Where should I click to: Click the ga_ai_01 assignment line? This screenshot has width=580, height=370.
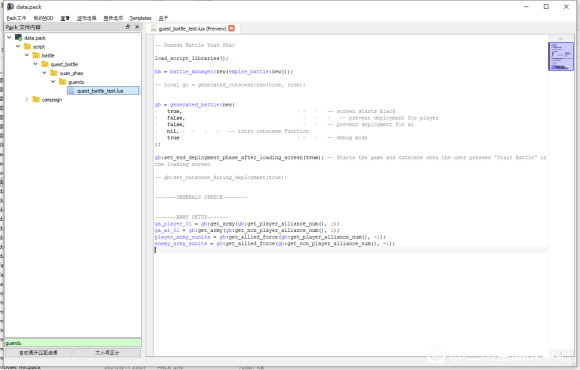click(247, 231)
